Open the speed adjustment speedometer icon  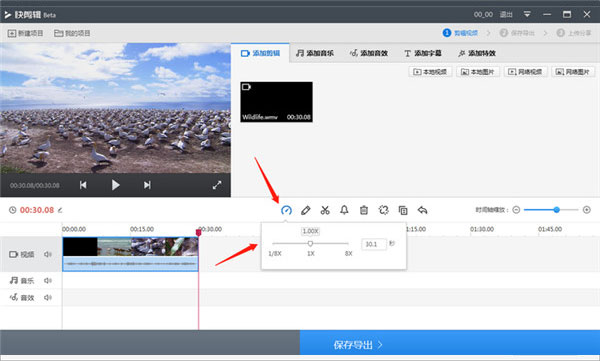(x=286, y=210)
